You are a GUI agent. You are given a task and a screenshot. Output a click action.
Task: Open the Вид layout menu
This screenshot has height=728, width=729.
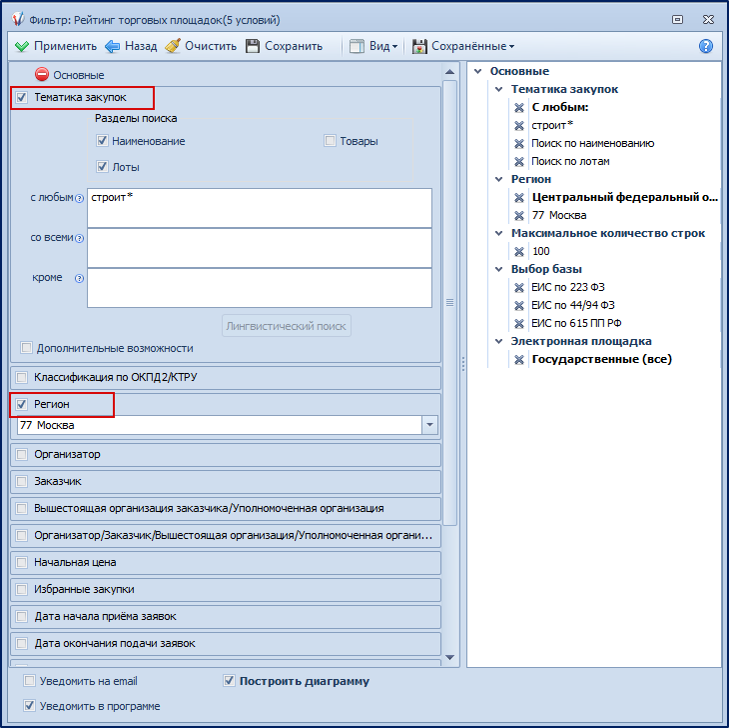373,46
